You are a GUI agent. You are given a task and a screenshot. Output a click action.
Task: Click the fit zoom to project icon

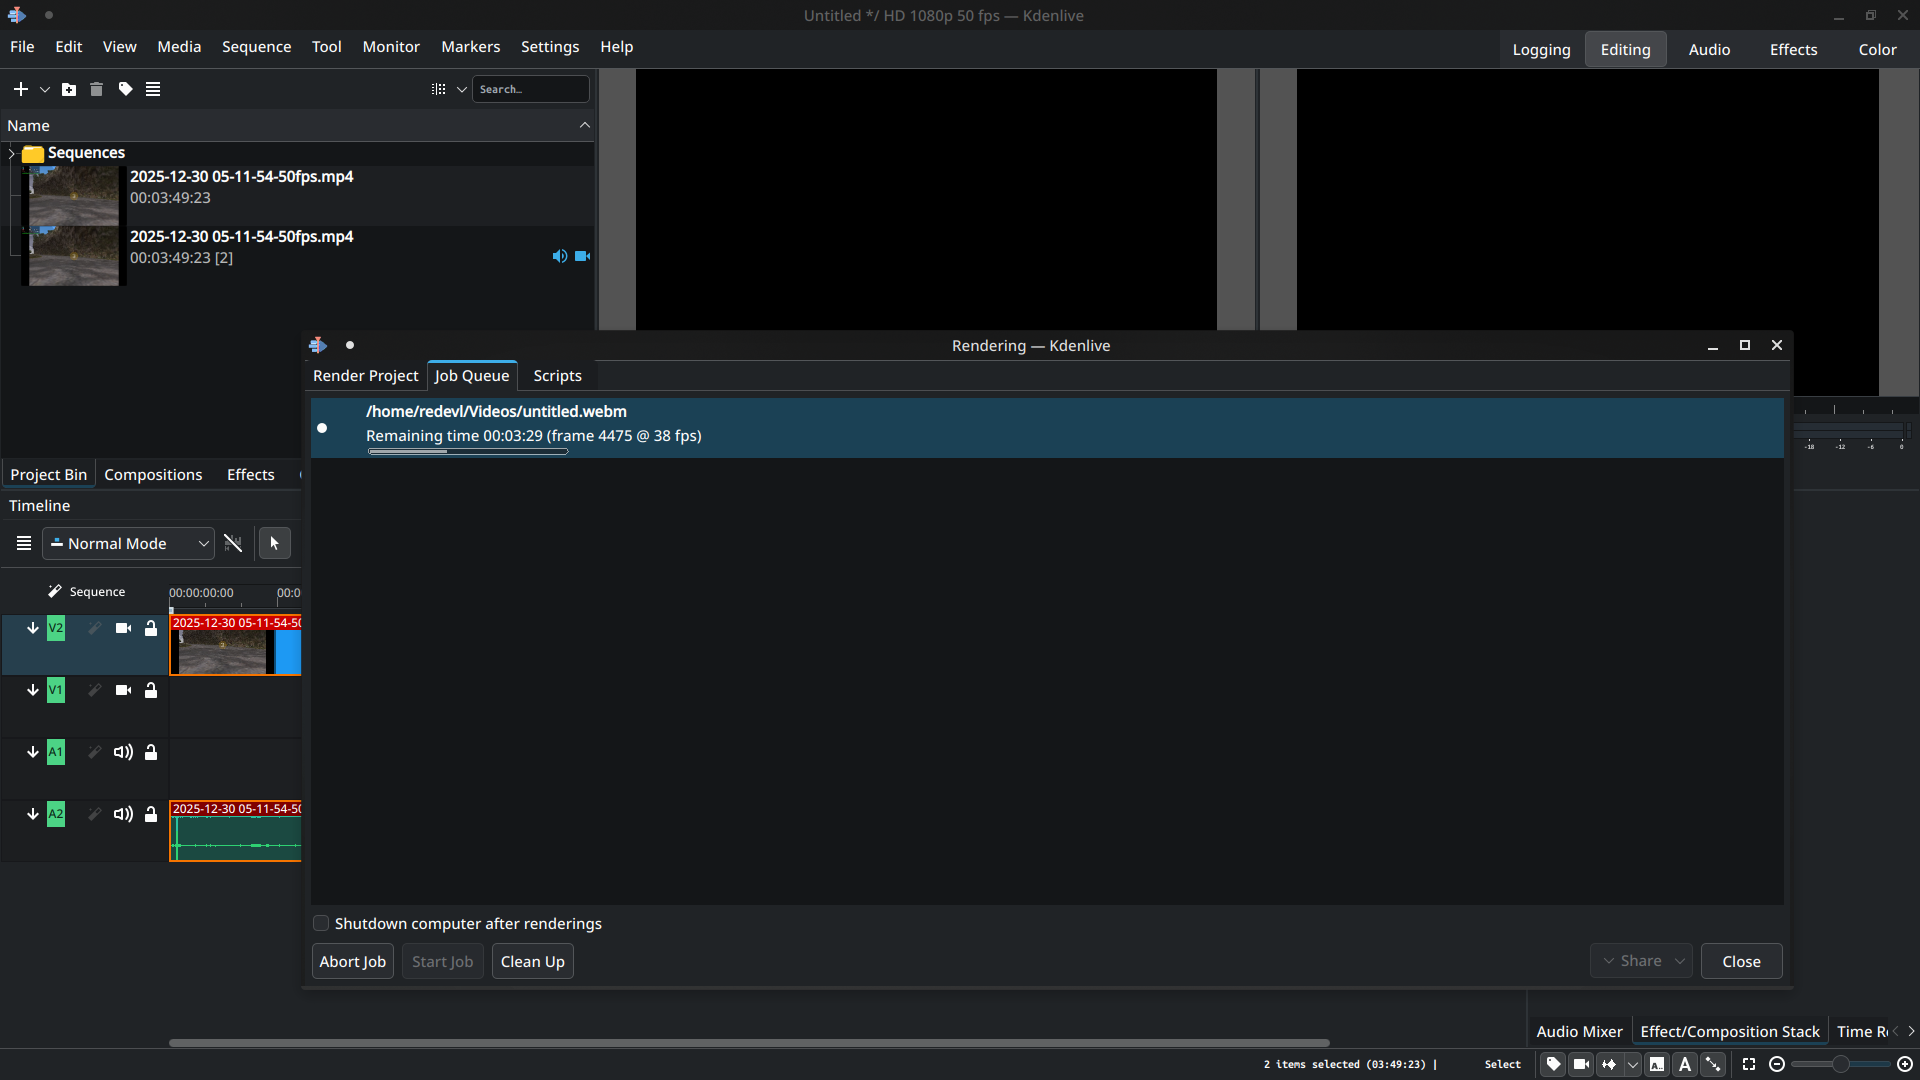(x=1749, y=1064)
